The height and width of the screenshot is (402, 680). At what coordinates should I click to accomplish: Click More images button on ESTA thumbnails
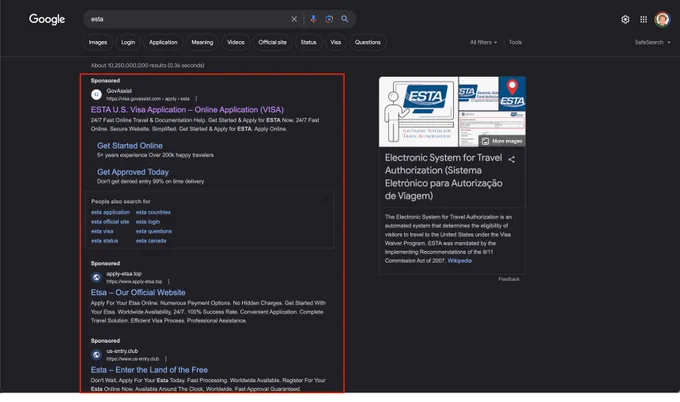coord(502,141)
